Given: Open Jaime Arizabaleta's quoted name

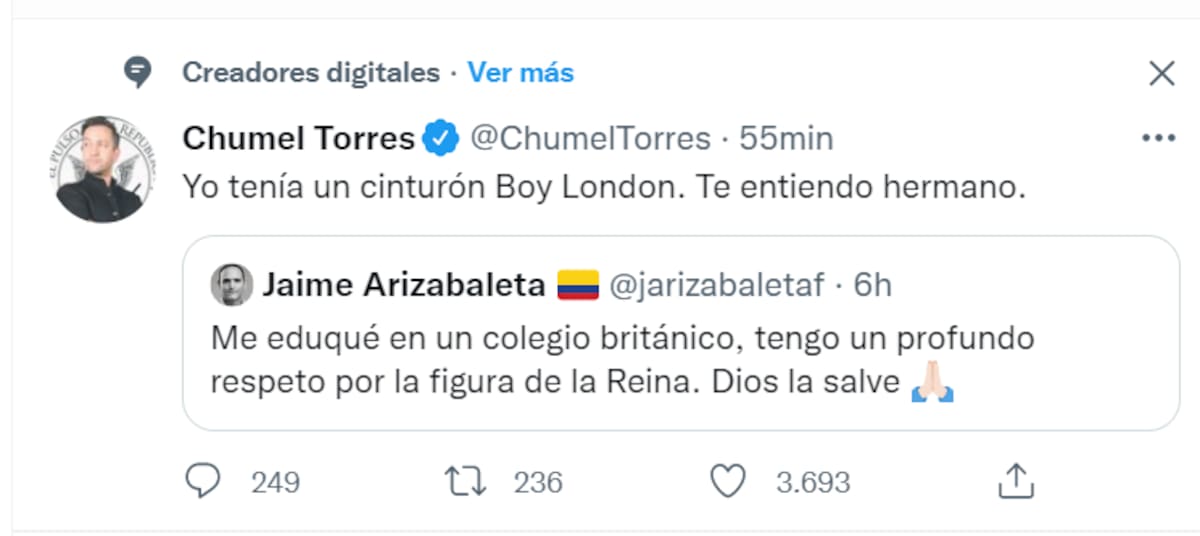Looking at the screenshot, I should pos(404,286).
